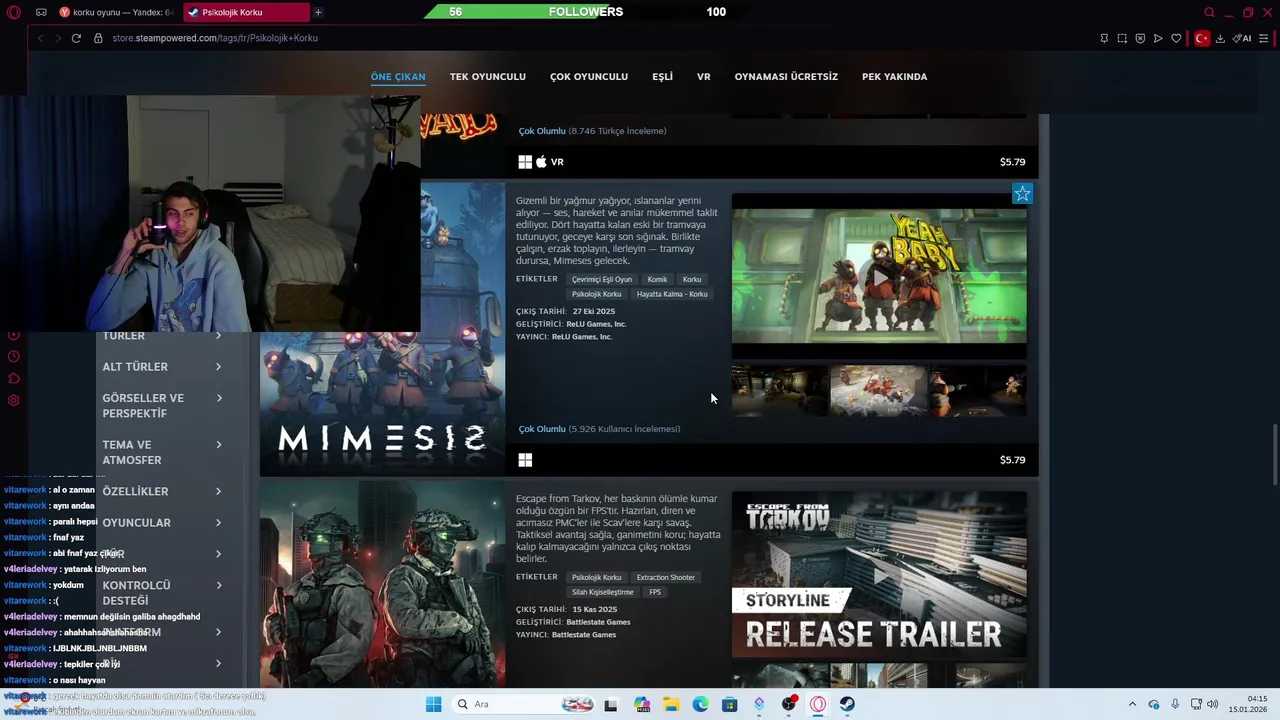This screenshot has height=720, width=1280.
Task: Select second MIMESIS screenshot thumbnail
Action: tap(878, 390)
